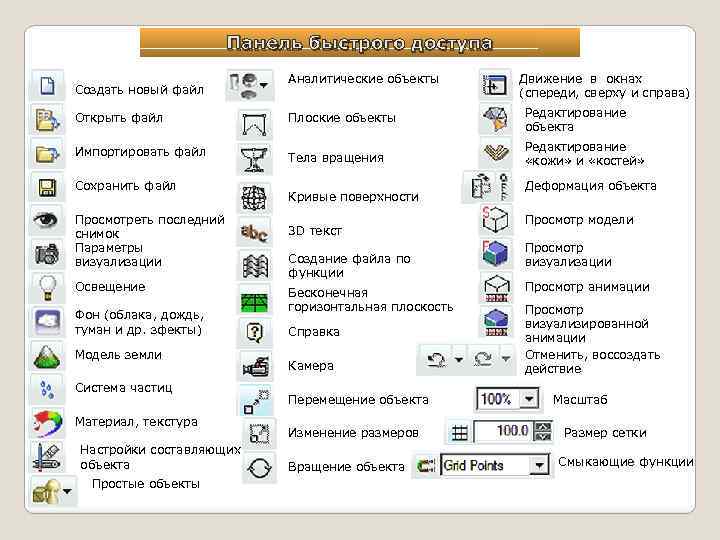Click the Model view cube icon

click(495, 219)
